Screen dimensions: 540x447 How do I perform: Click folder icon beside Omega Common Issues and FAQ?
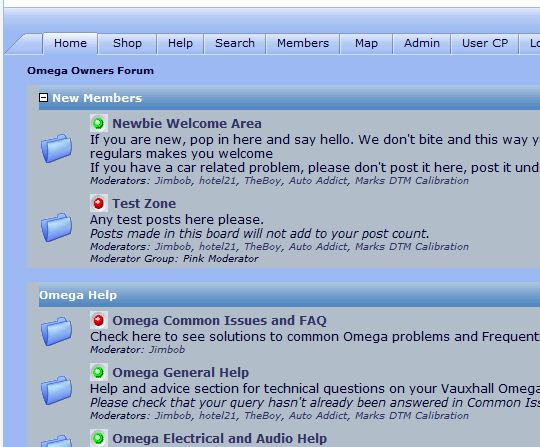[x=56, y=331]
